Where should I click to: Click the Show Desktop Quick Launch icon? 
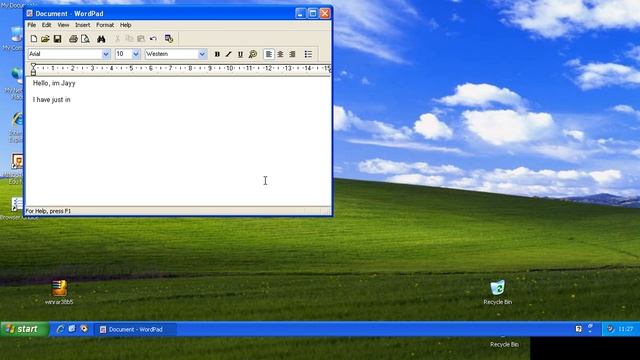72,329
